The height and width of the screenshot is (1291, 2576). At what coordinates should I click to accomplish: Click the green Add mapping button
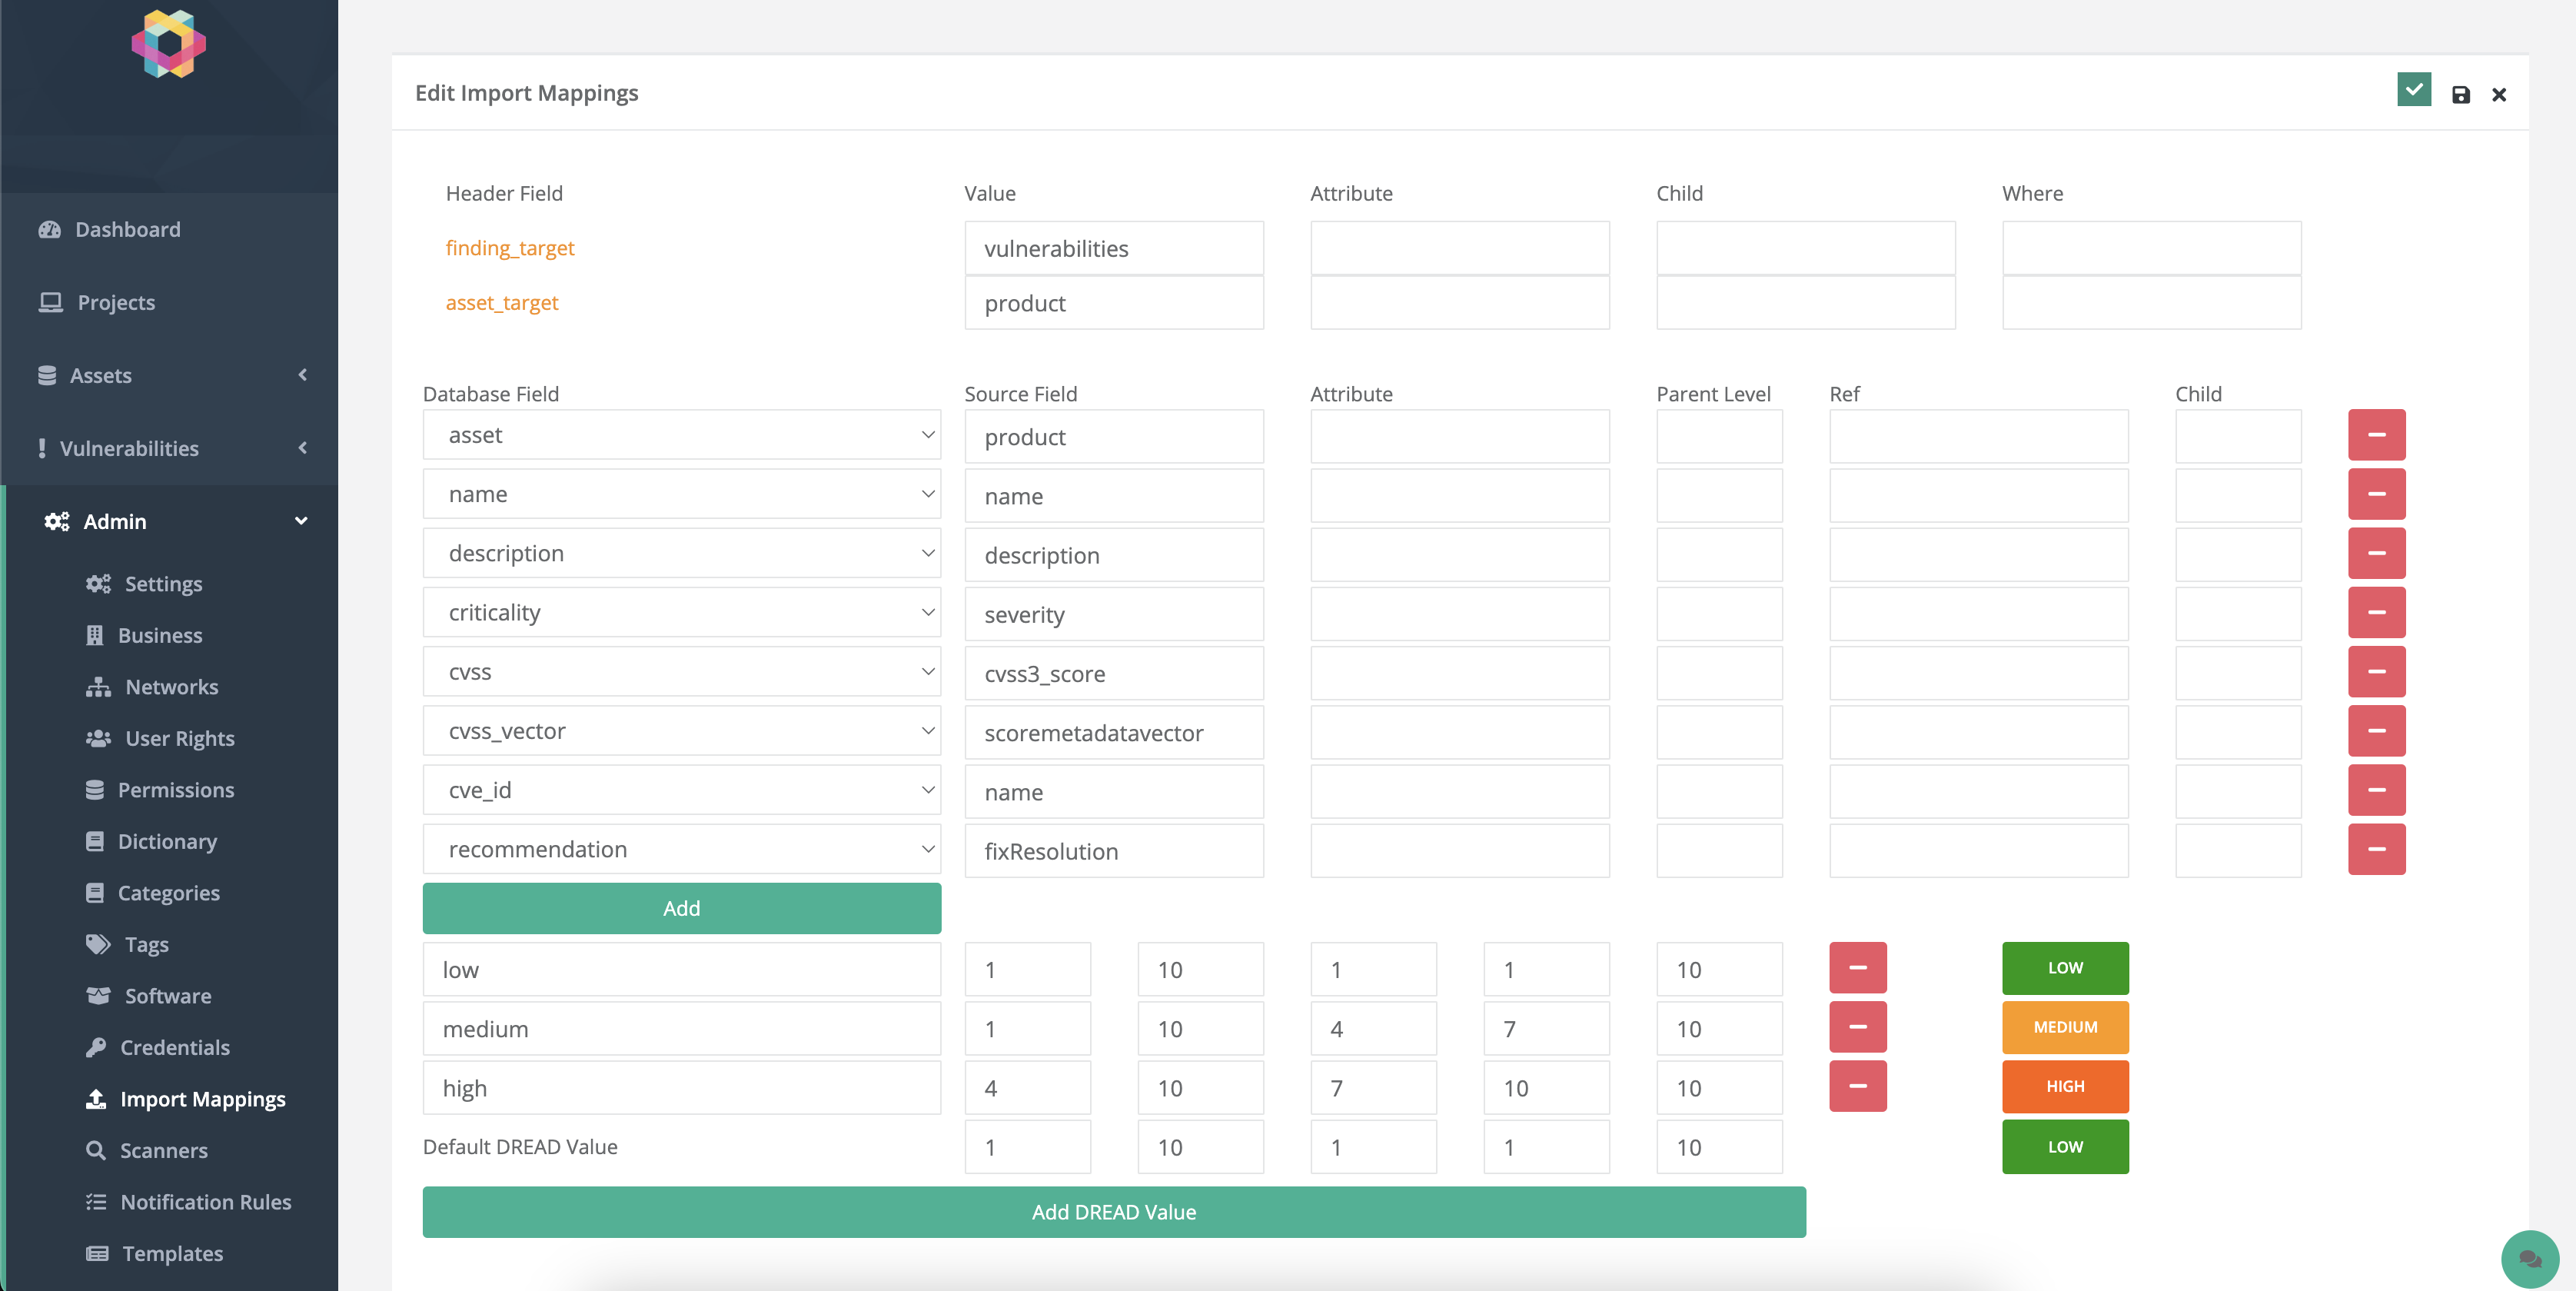point(681,908)
